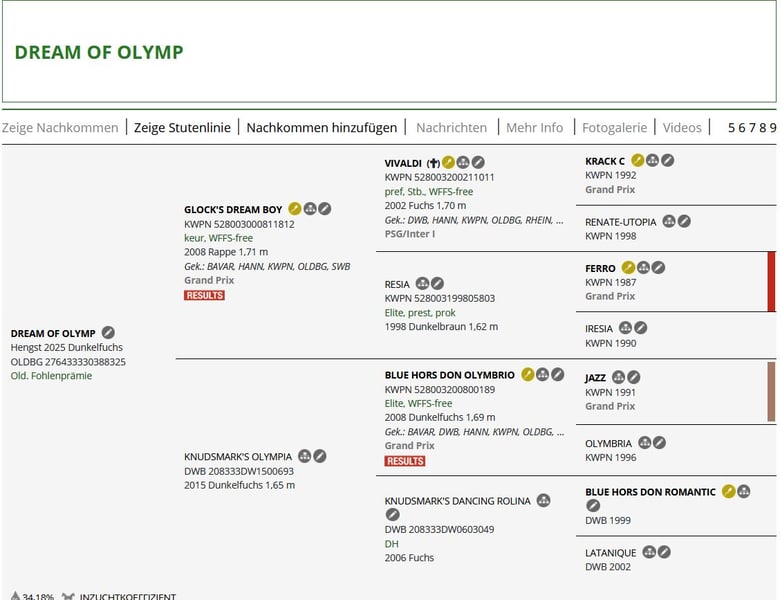Click edit pencil next to FERRO
Viewport: 780px width, 600px height.
click(x=658, y=268)
